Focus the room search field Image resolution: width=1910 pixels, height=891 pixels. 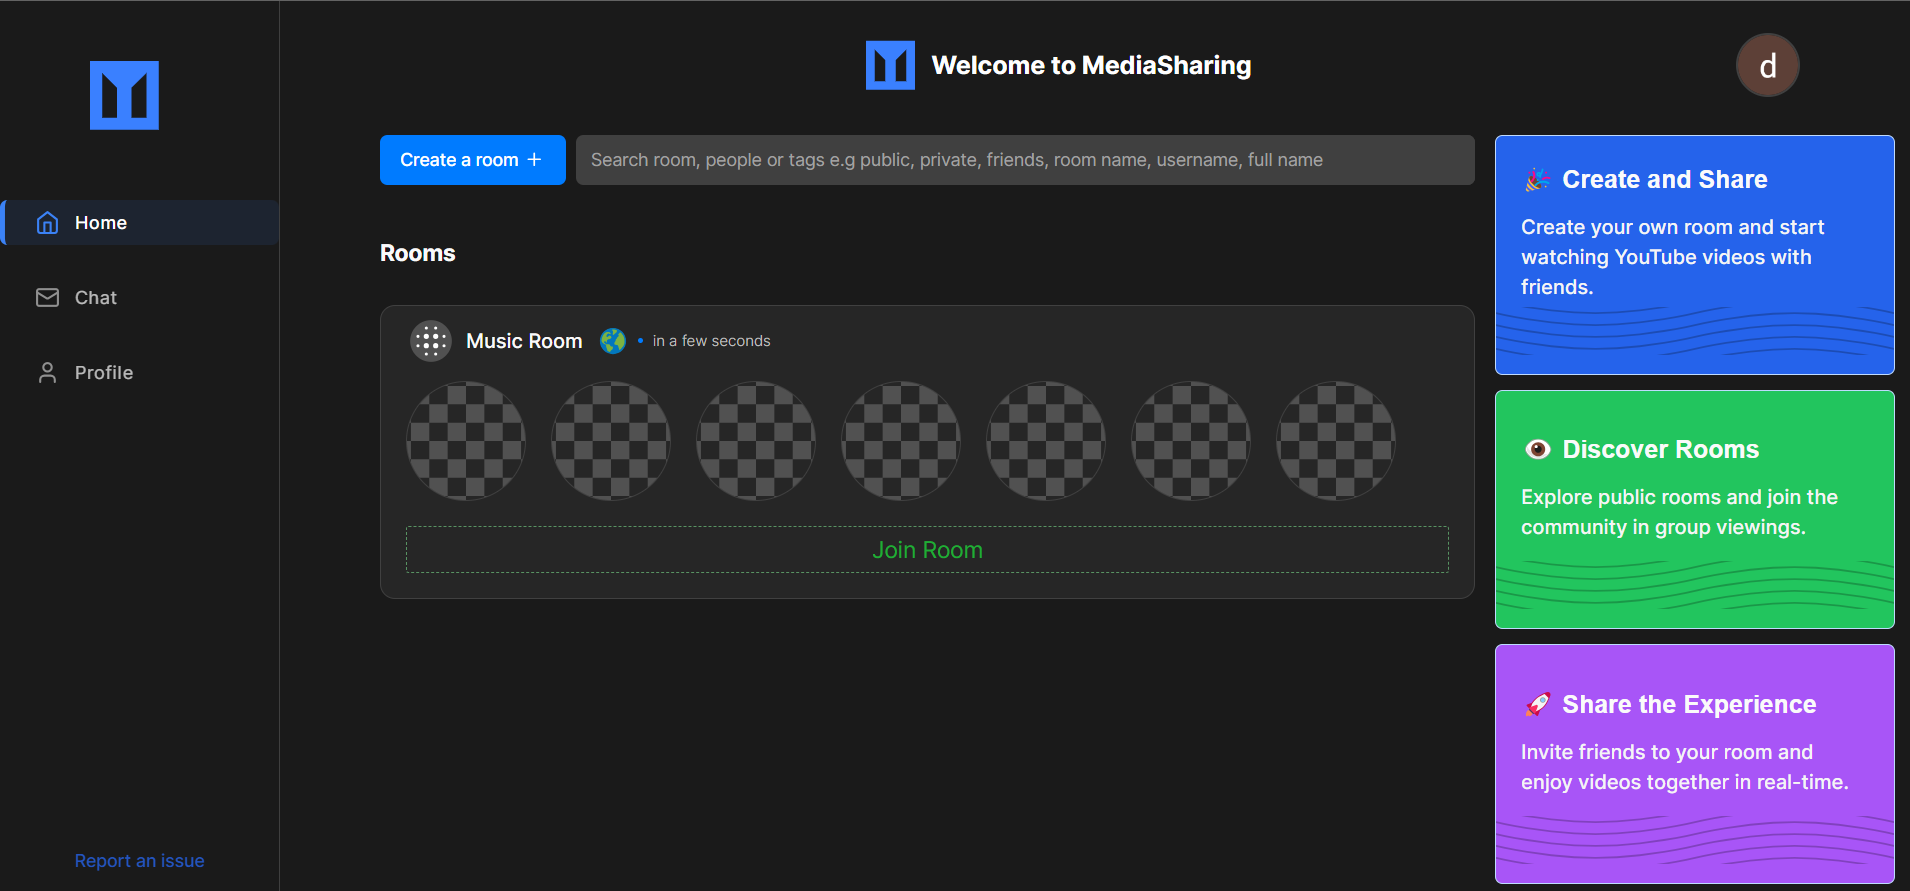click(x=1025, y=160)
